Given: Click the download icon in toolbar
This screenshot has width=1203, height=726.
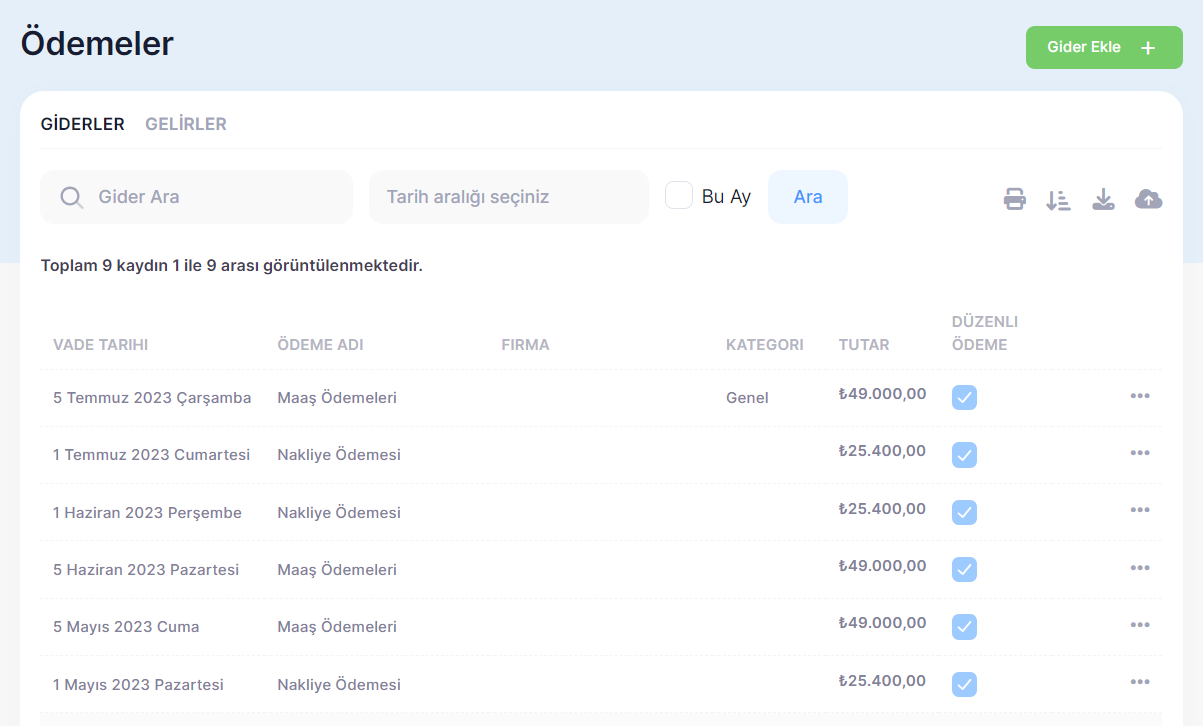Looking at the screenshot, I should click(x=1103, y=199).
